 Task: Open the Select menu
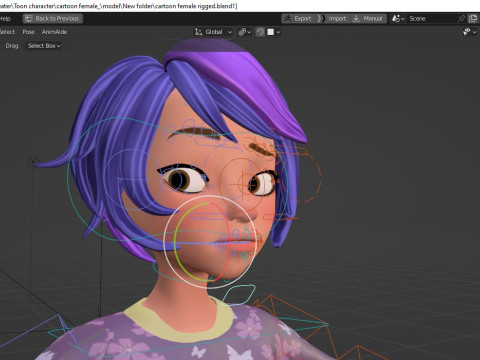tap(7, 32)
